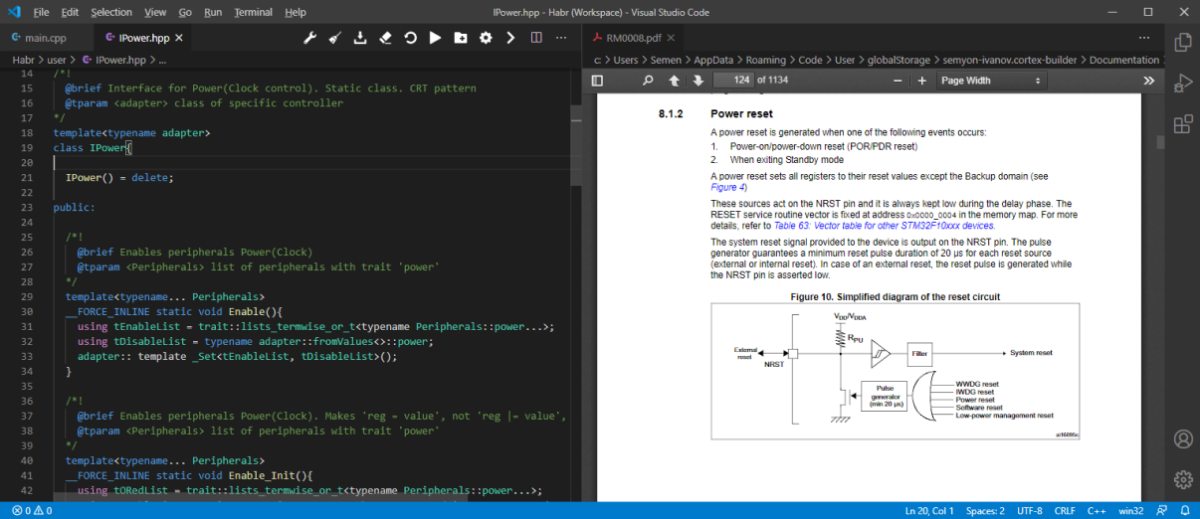
Task: Open the Selection menu
Action: [111, 12]
